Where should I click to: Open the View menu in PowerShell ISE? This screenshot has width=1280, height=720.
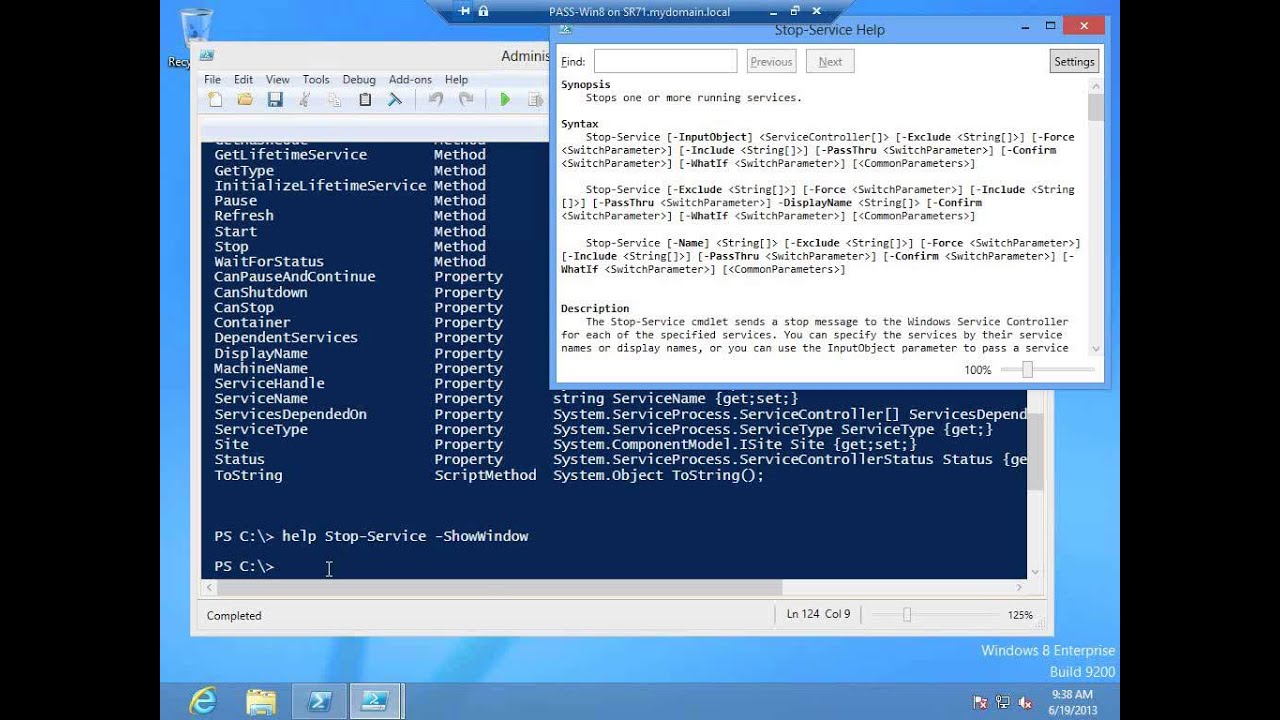point(277,80)
